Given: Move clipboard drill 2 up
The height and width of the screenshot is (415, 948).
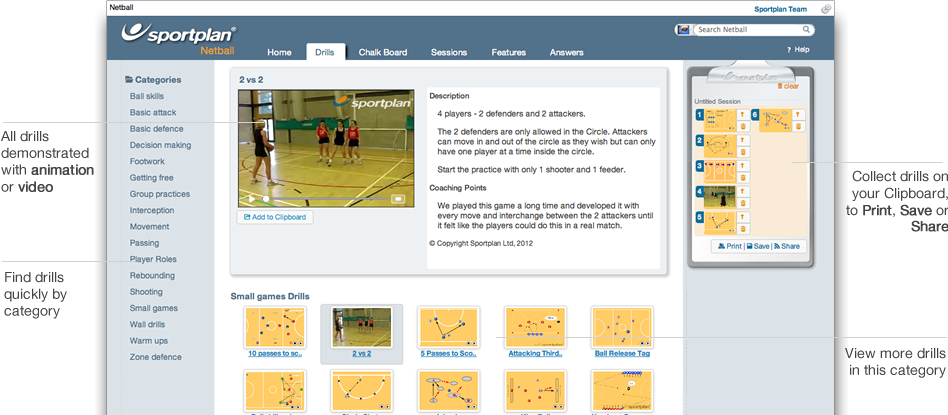Looking at the screenshot, I should (x=742, y=140).
